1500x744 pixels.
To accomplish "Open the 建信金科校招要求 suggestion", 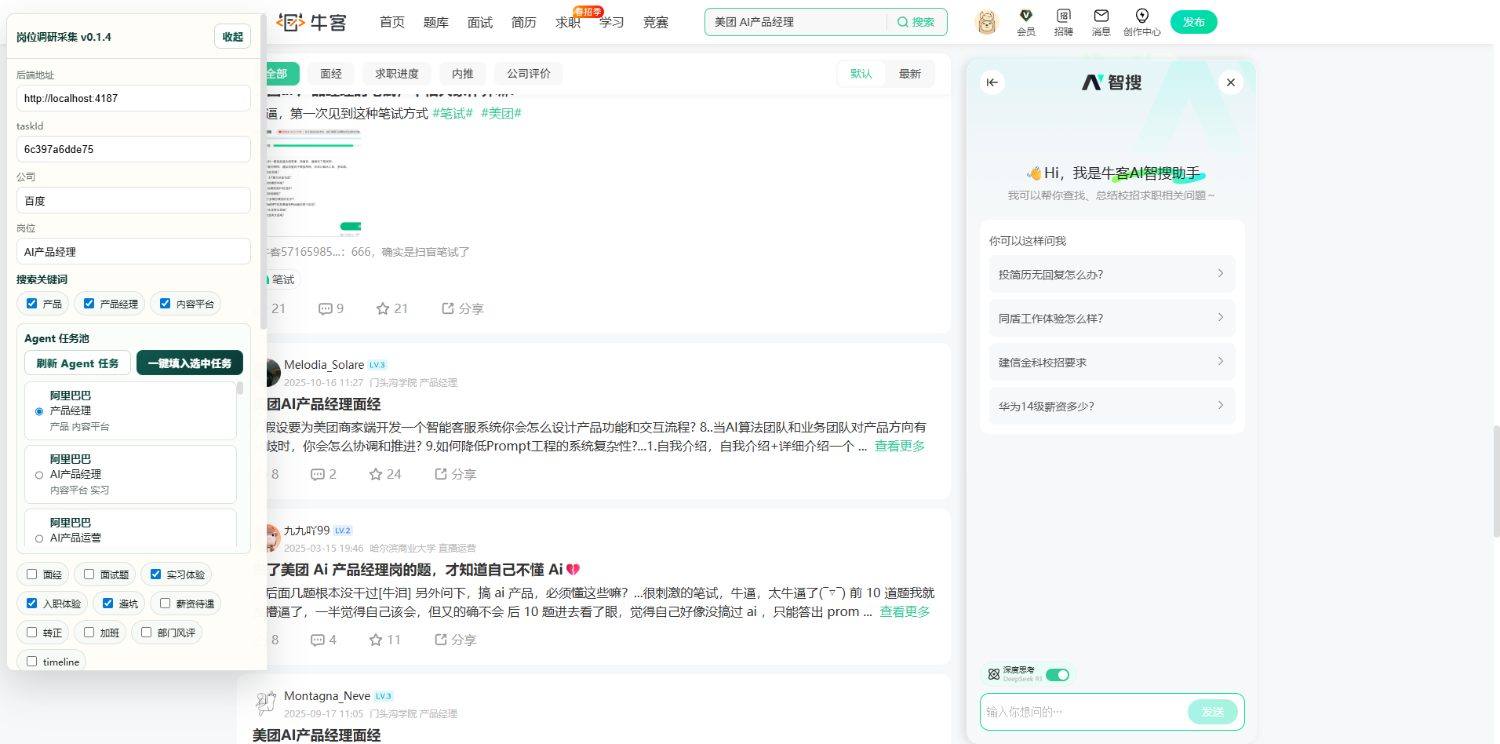I will click(1112, 362).
